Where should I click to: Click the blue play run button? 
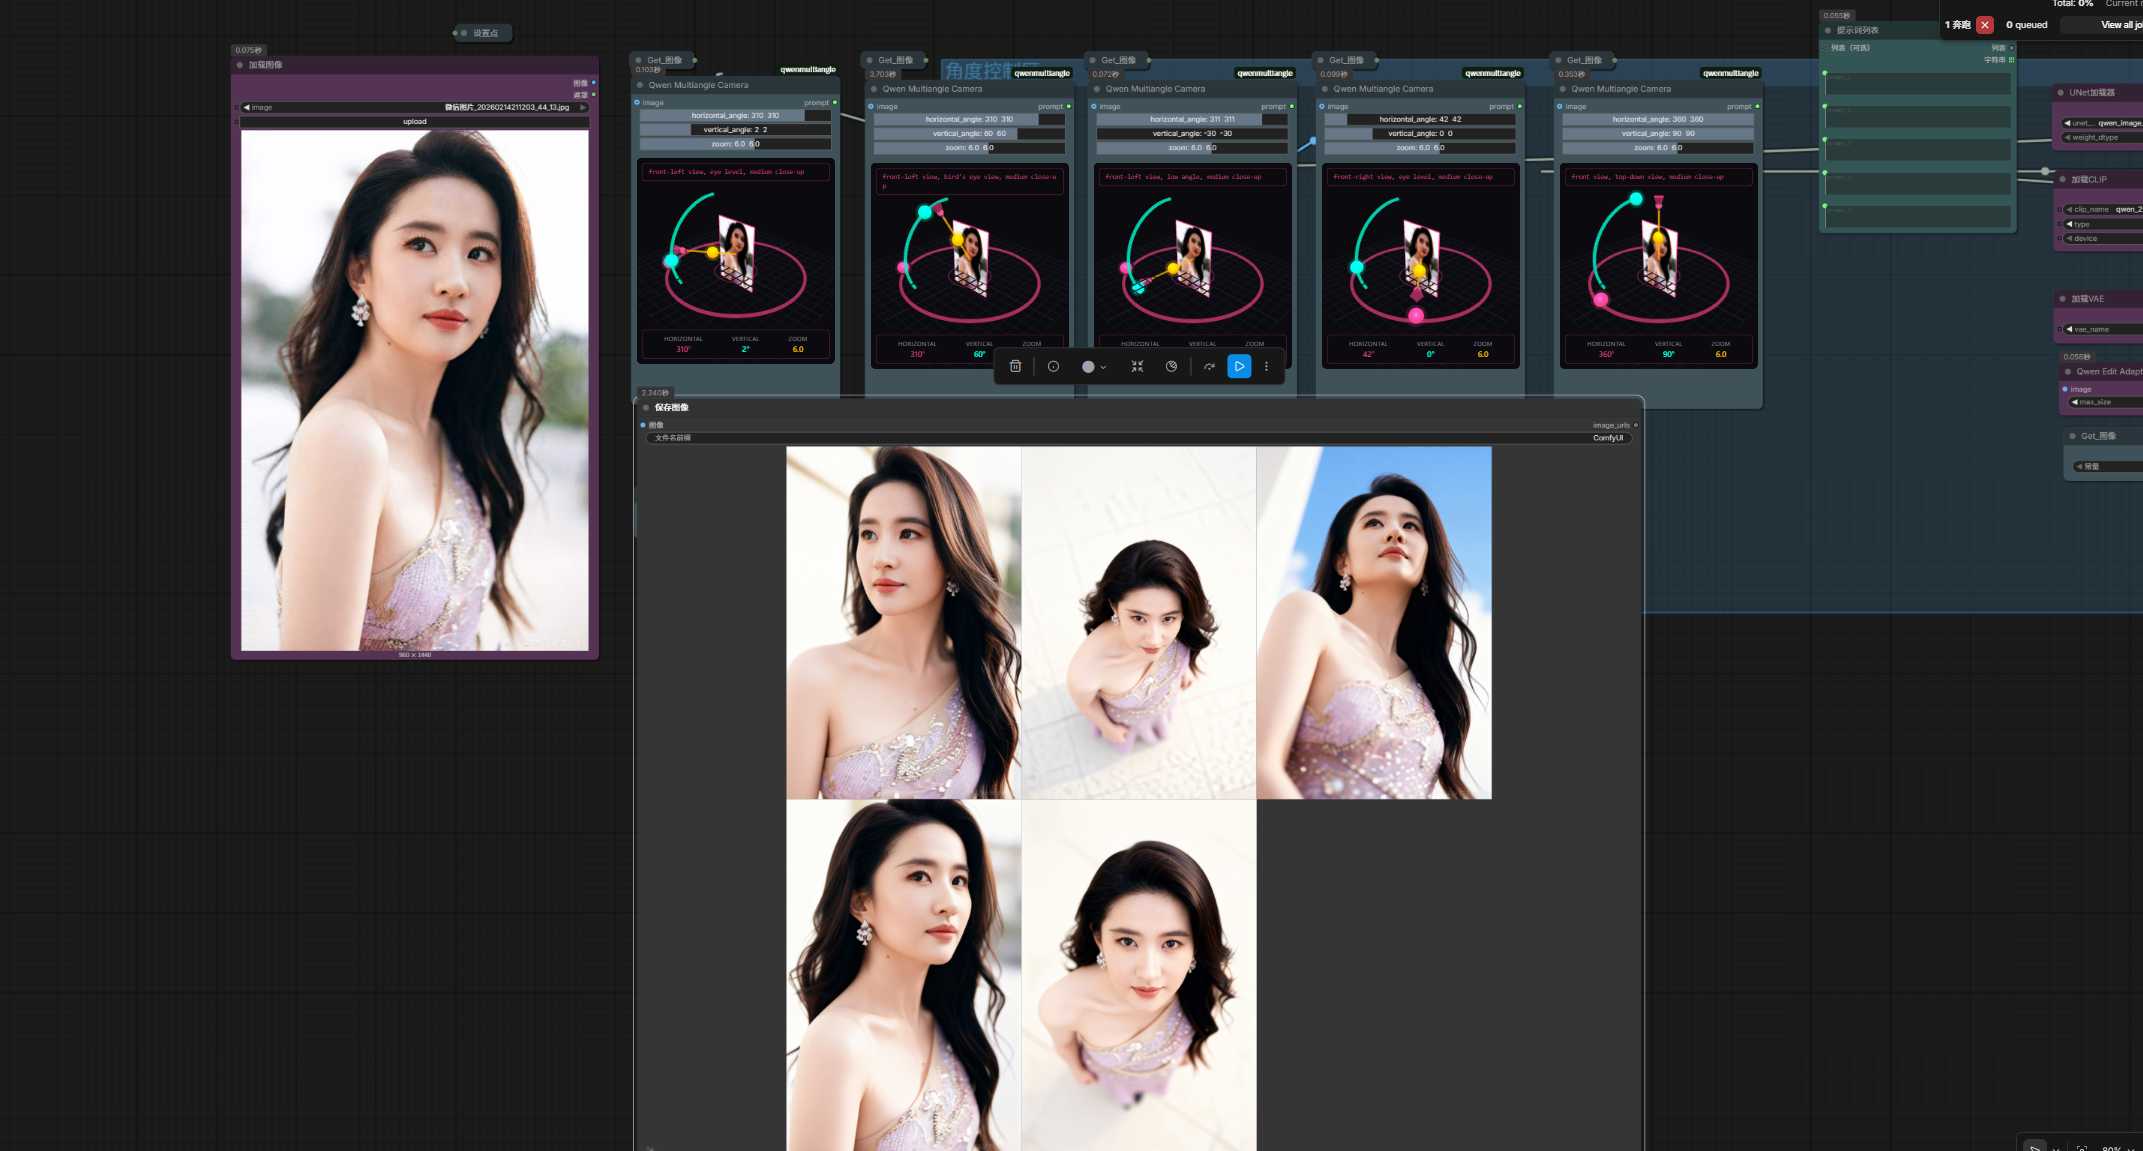coord(1239,367)
